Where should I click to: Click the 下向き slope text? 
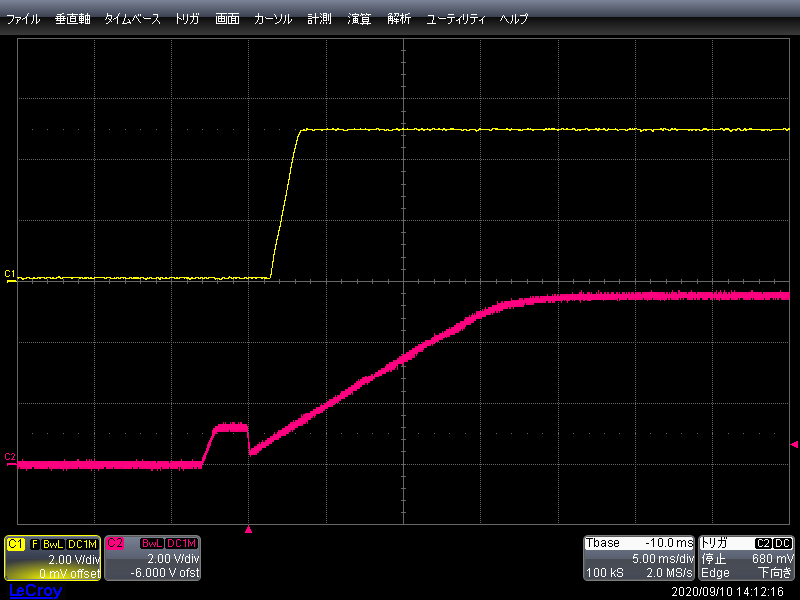point(776,572)
